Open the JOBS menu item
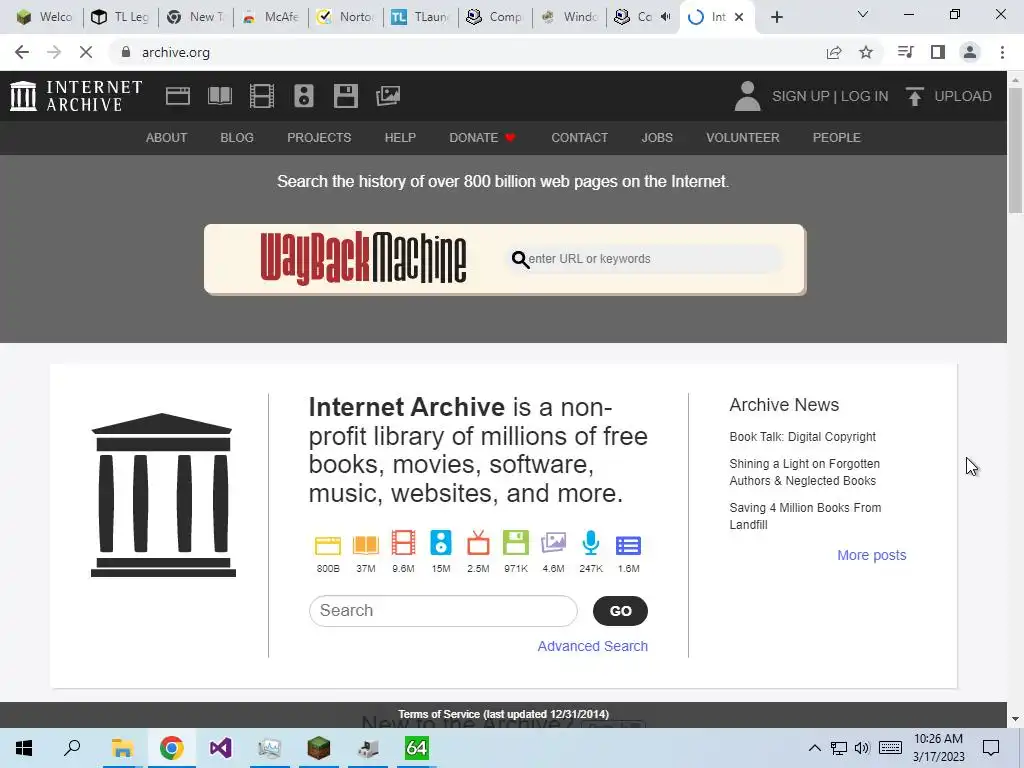The image size is (1024, 768). click(657, 138)
